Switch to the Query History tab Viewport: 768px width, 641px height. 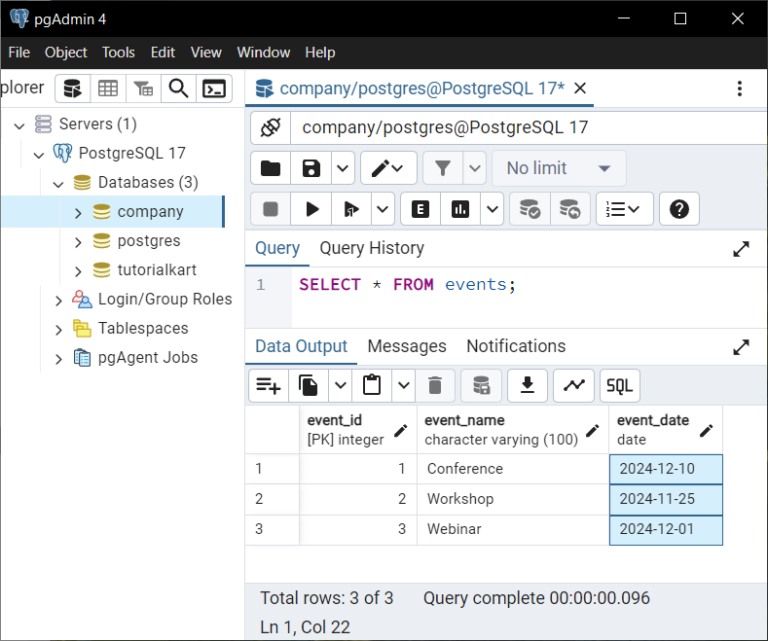[372, 248]
